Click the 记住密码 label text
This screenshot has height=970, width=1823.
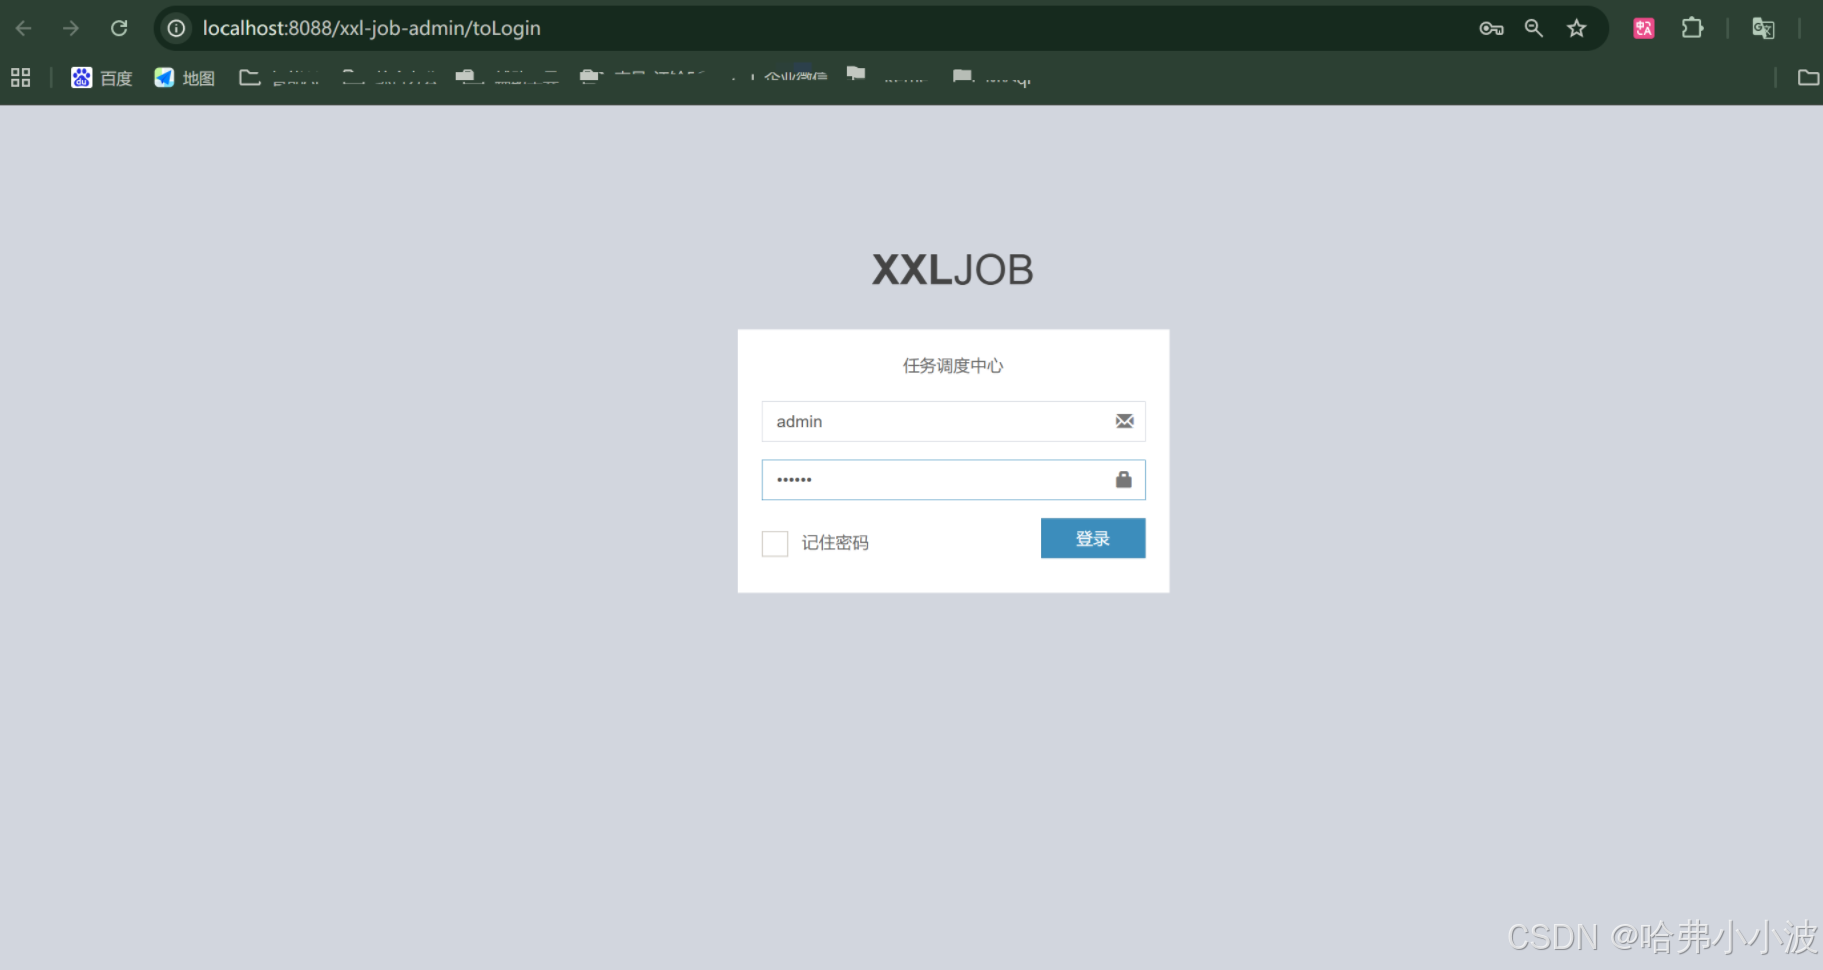point(835,543)
